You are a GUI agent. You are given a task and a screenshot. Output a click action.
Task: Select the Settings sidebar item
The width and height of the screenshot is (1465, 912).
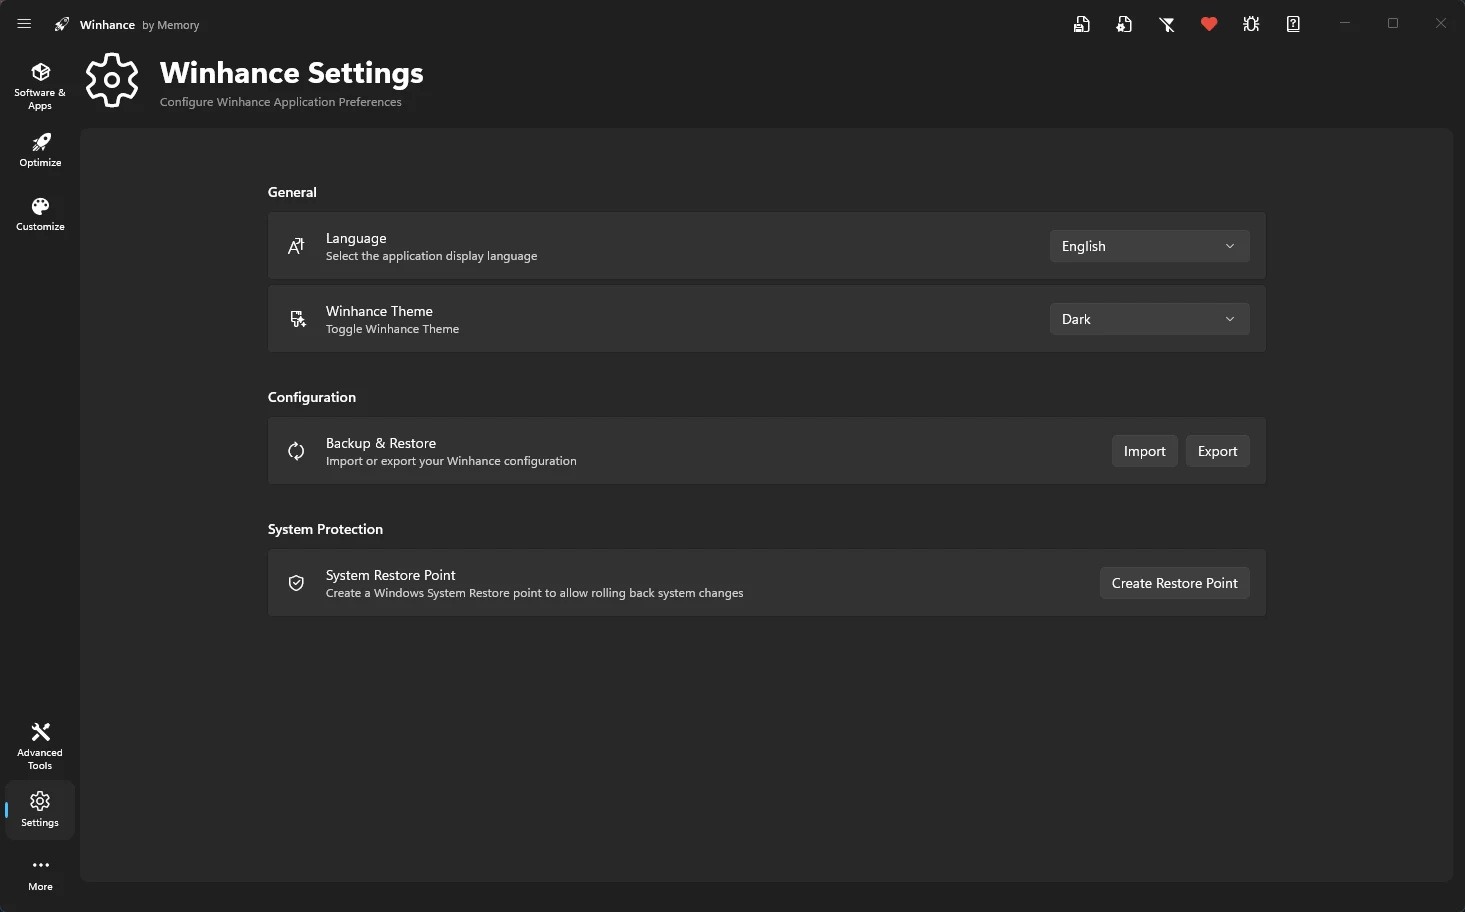(x=40, y=810)
